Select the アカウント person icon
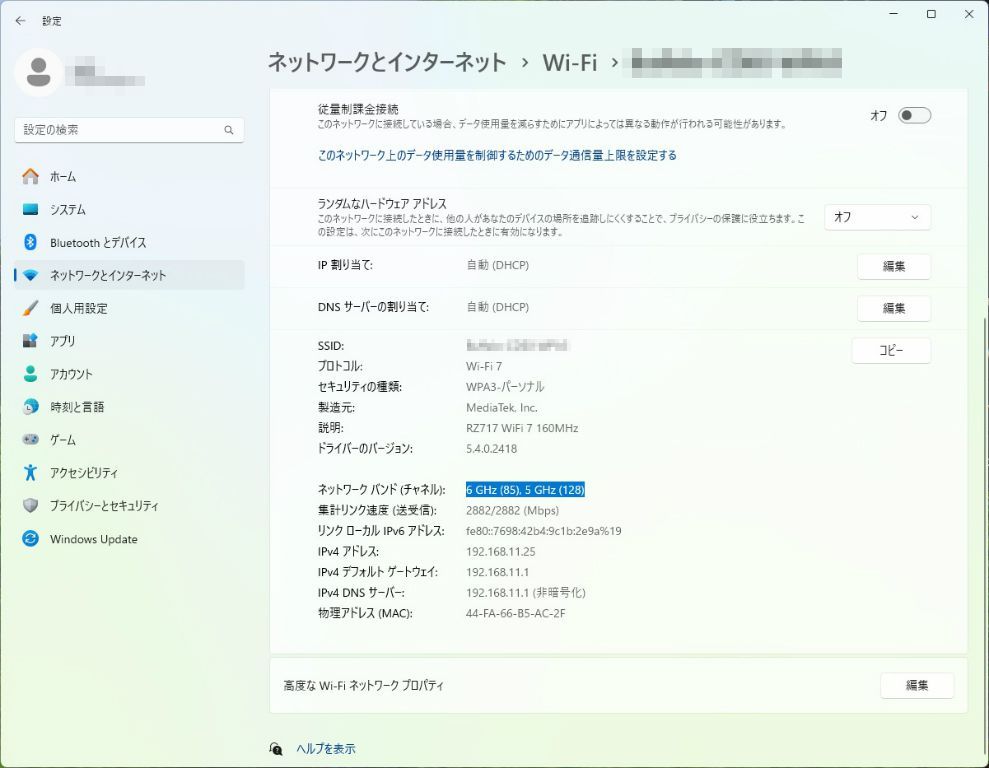The image size is (989, 768). [30, 374]
